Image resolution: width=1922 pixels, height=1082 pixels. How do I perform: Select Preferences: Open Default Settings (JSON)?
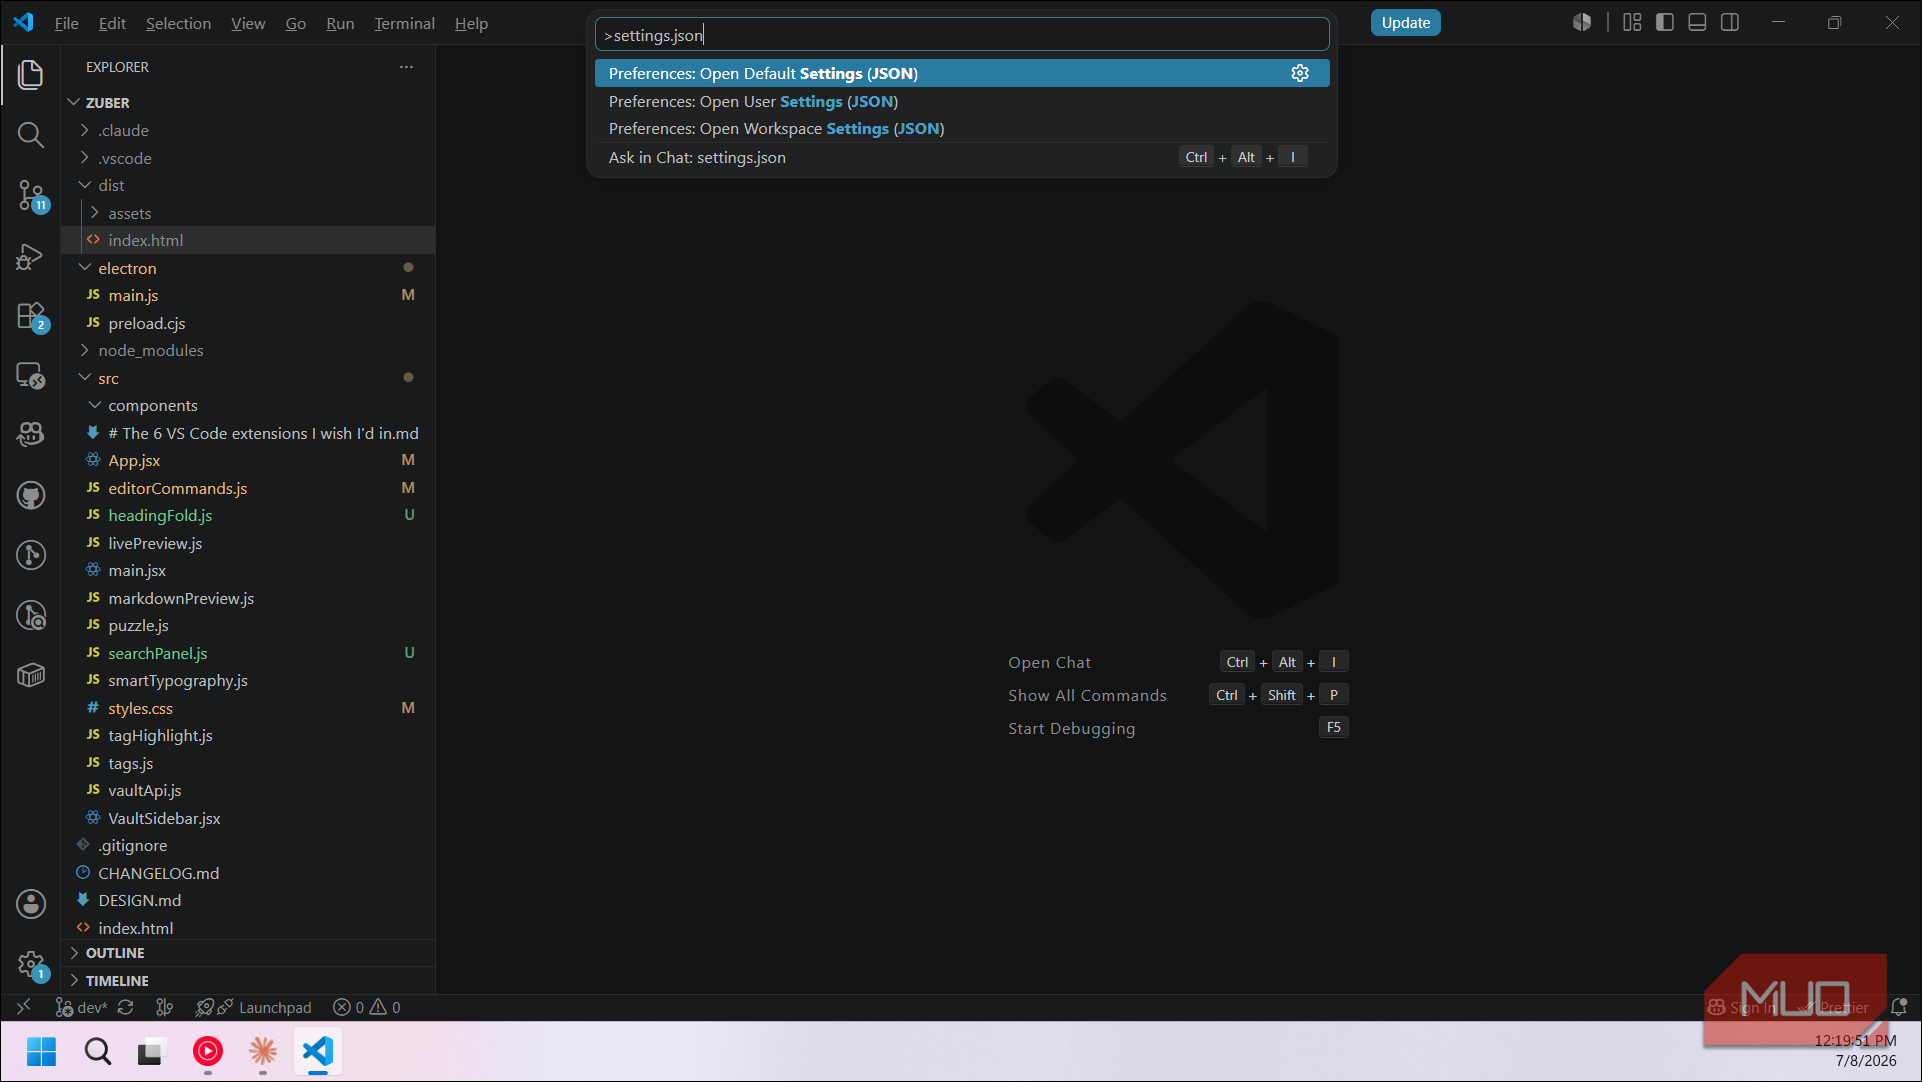(x=962, y=73)
